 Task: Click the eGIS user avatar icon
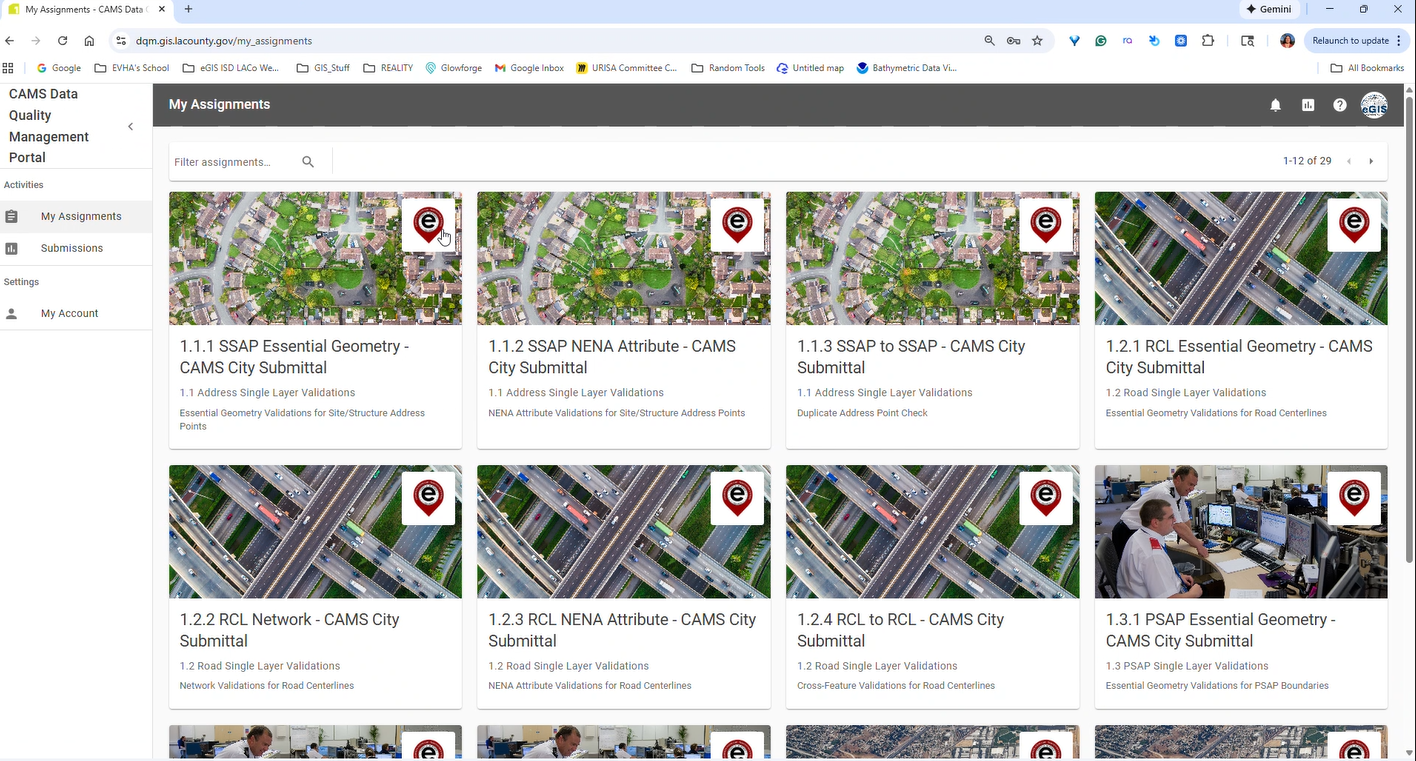coord(1374,105)
